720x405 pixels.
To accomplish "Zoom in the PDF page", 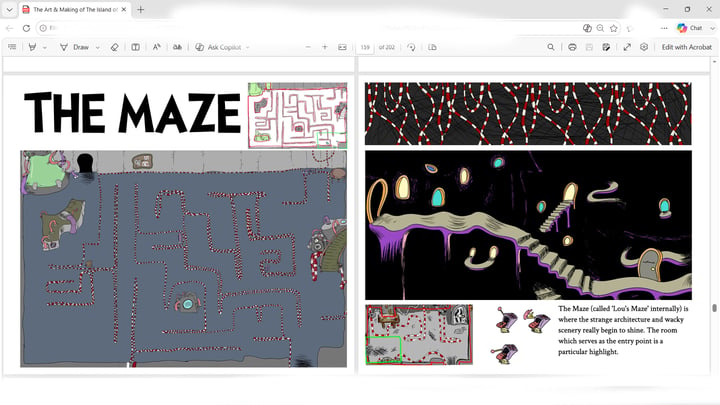I will (x=325, y=47).
